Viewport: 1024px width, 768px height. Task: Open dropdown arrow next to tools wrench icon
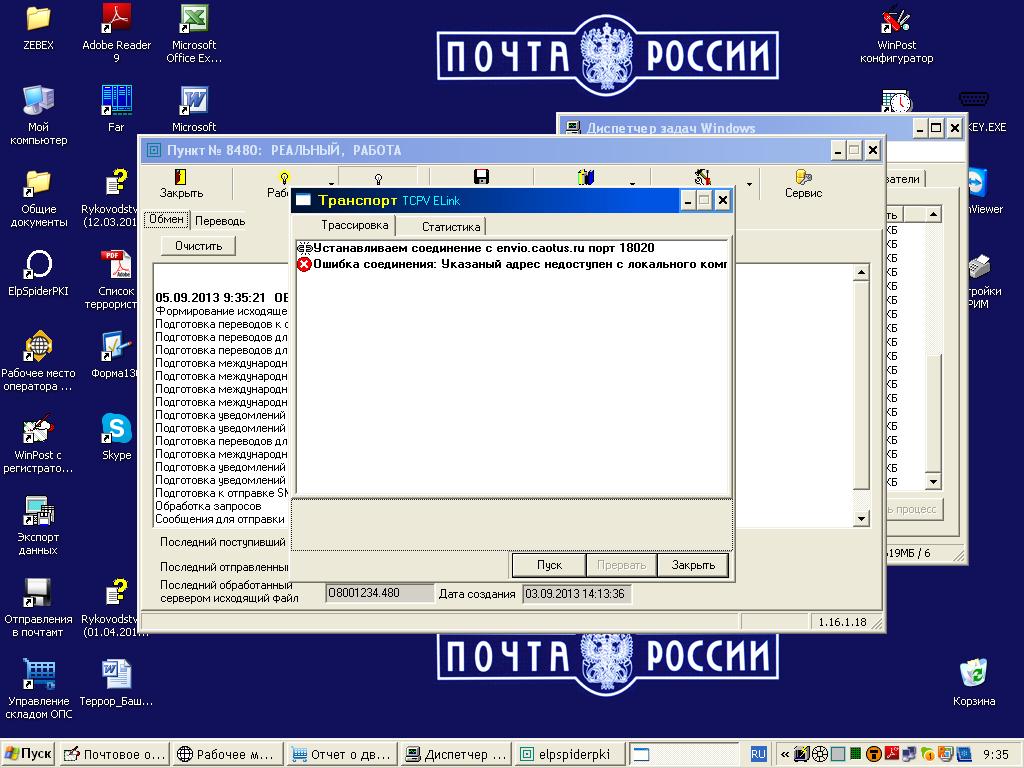click(x=749, y=184)
